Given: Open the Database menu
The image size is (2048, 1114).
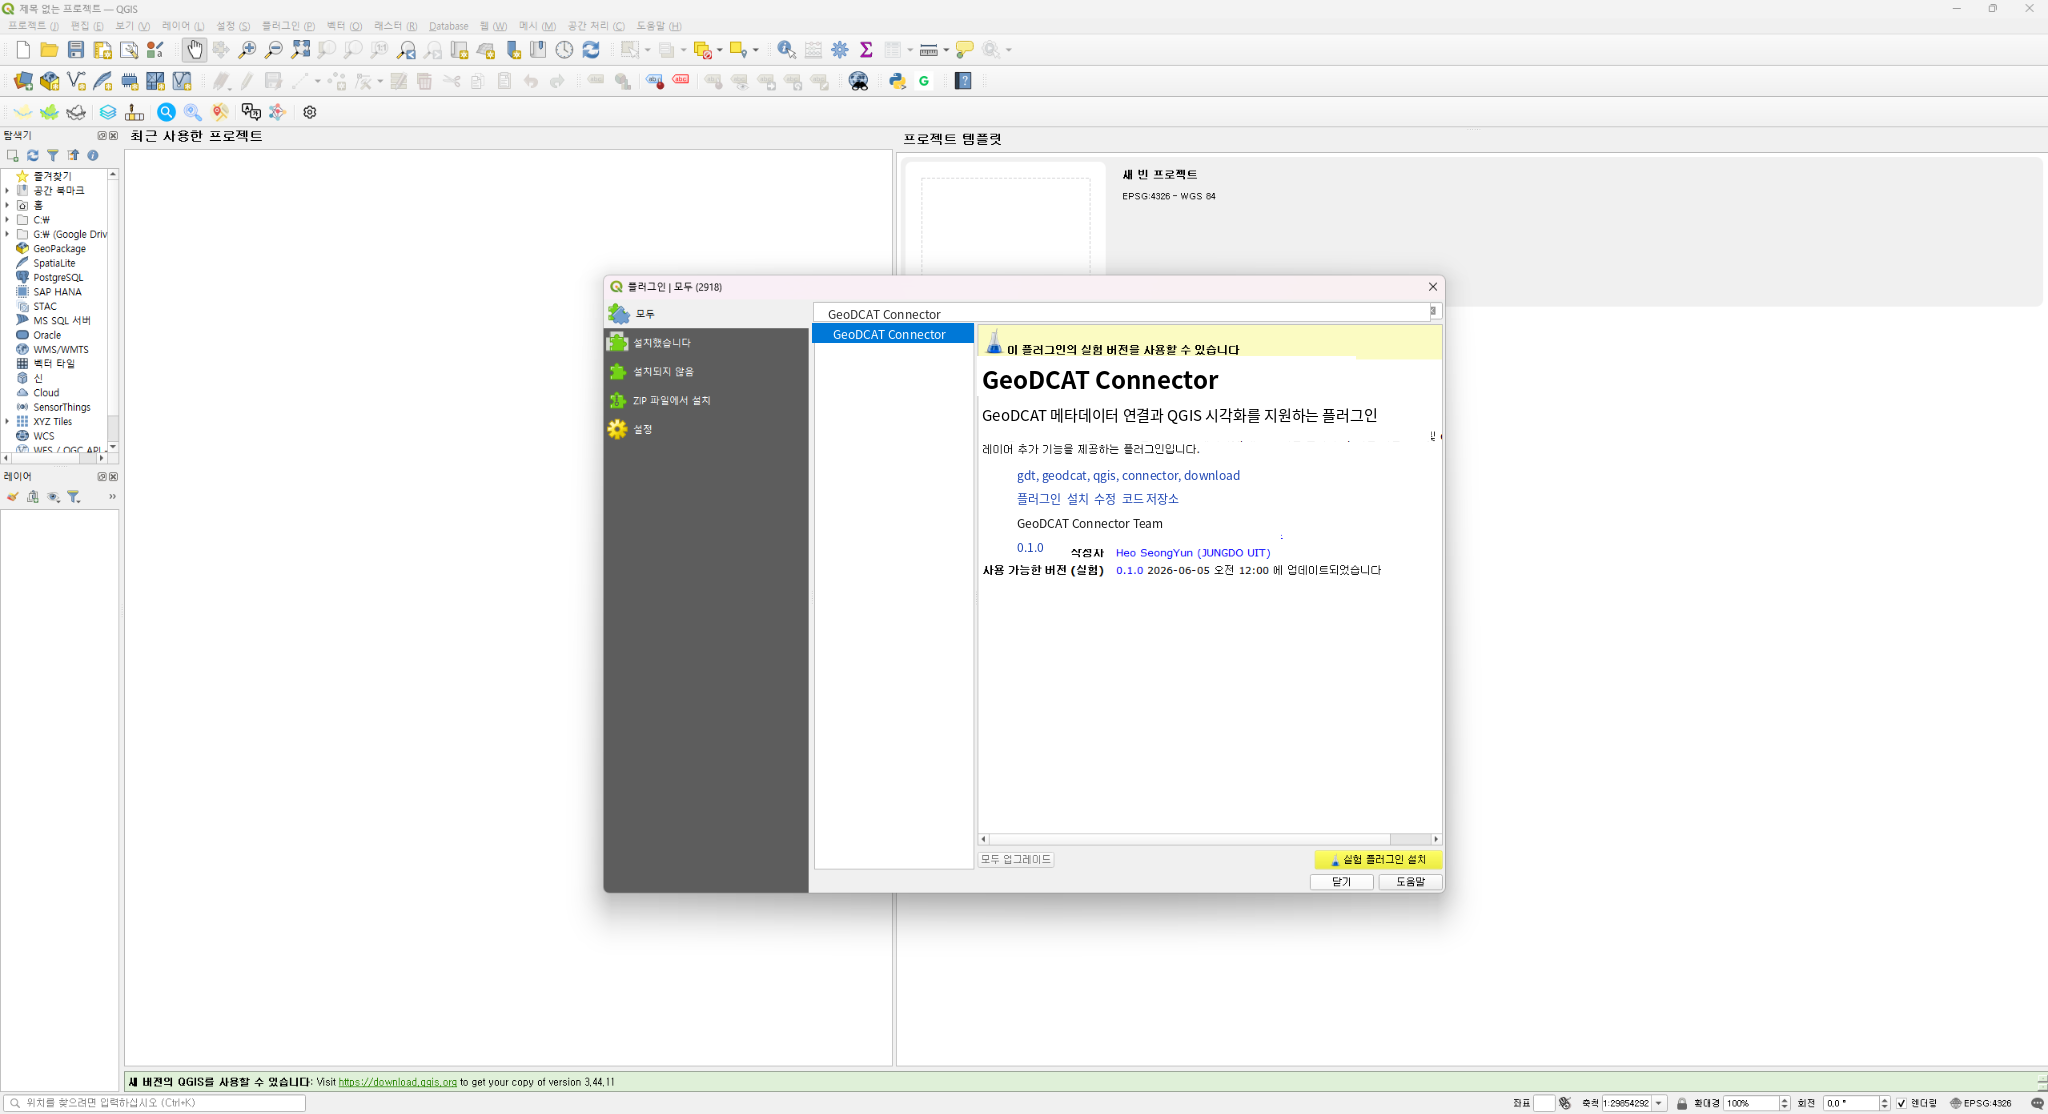Looking at the screenshot, I should pos(448,26).
